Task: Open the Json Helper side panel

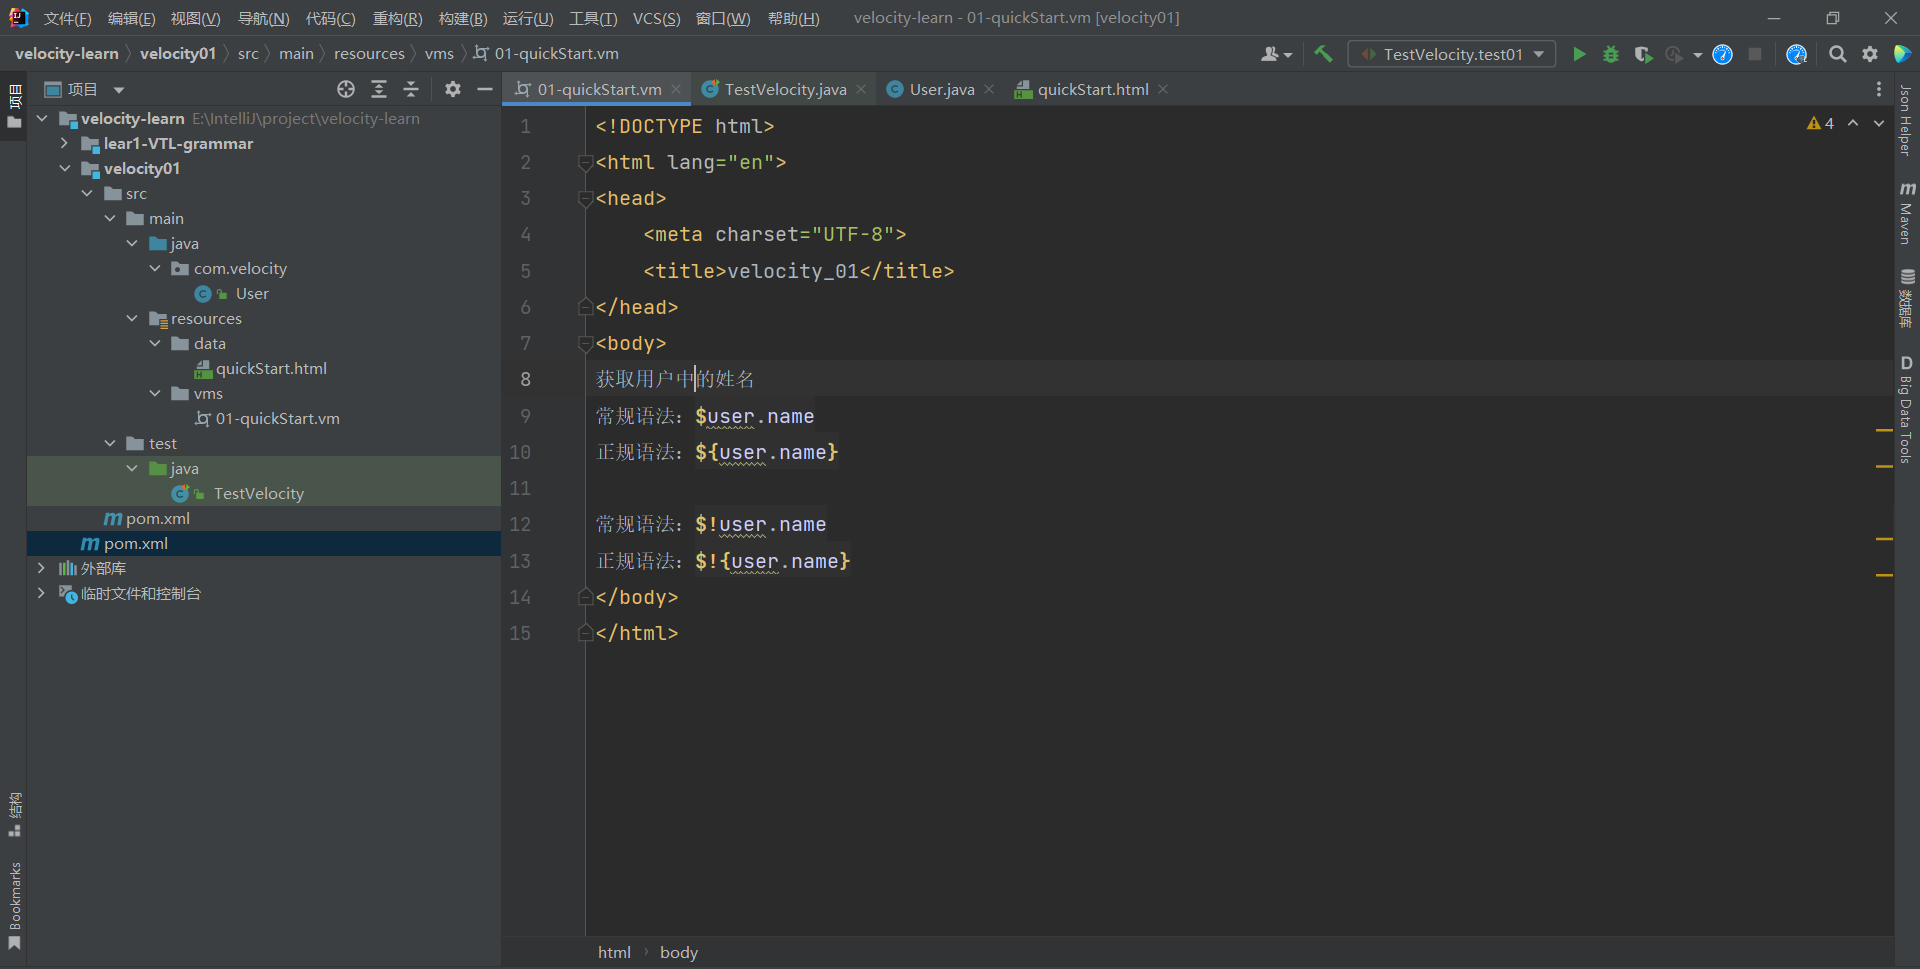Action: click(1906, 119)
